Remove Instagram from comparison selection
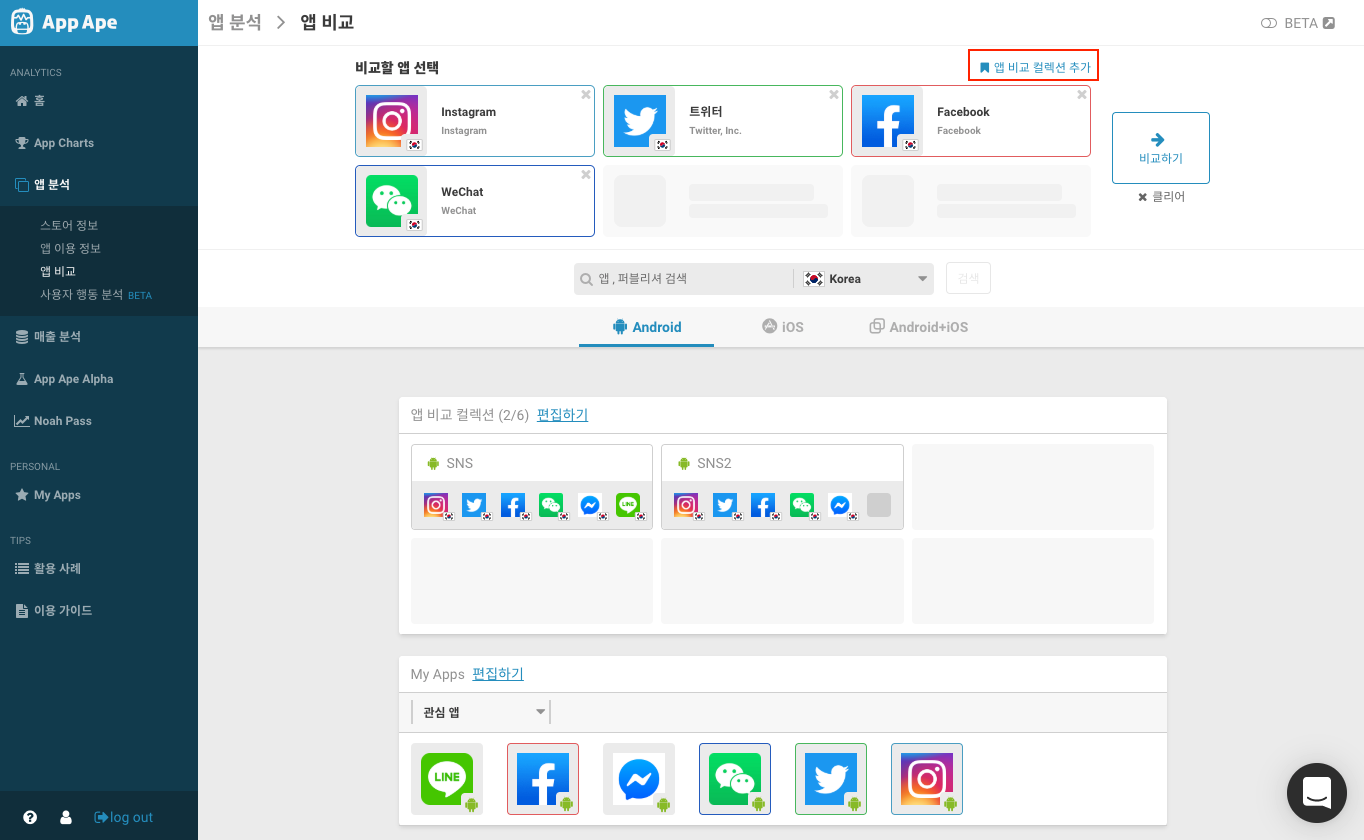Viewport: 1364px width, 840px height. [x=586, y=95]
